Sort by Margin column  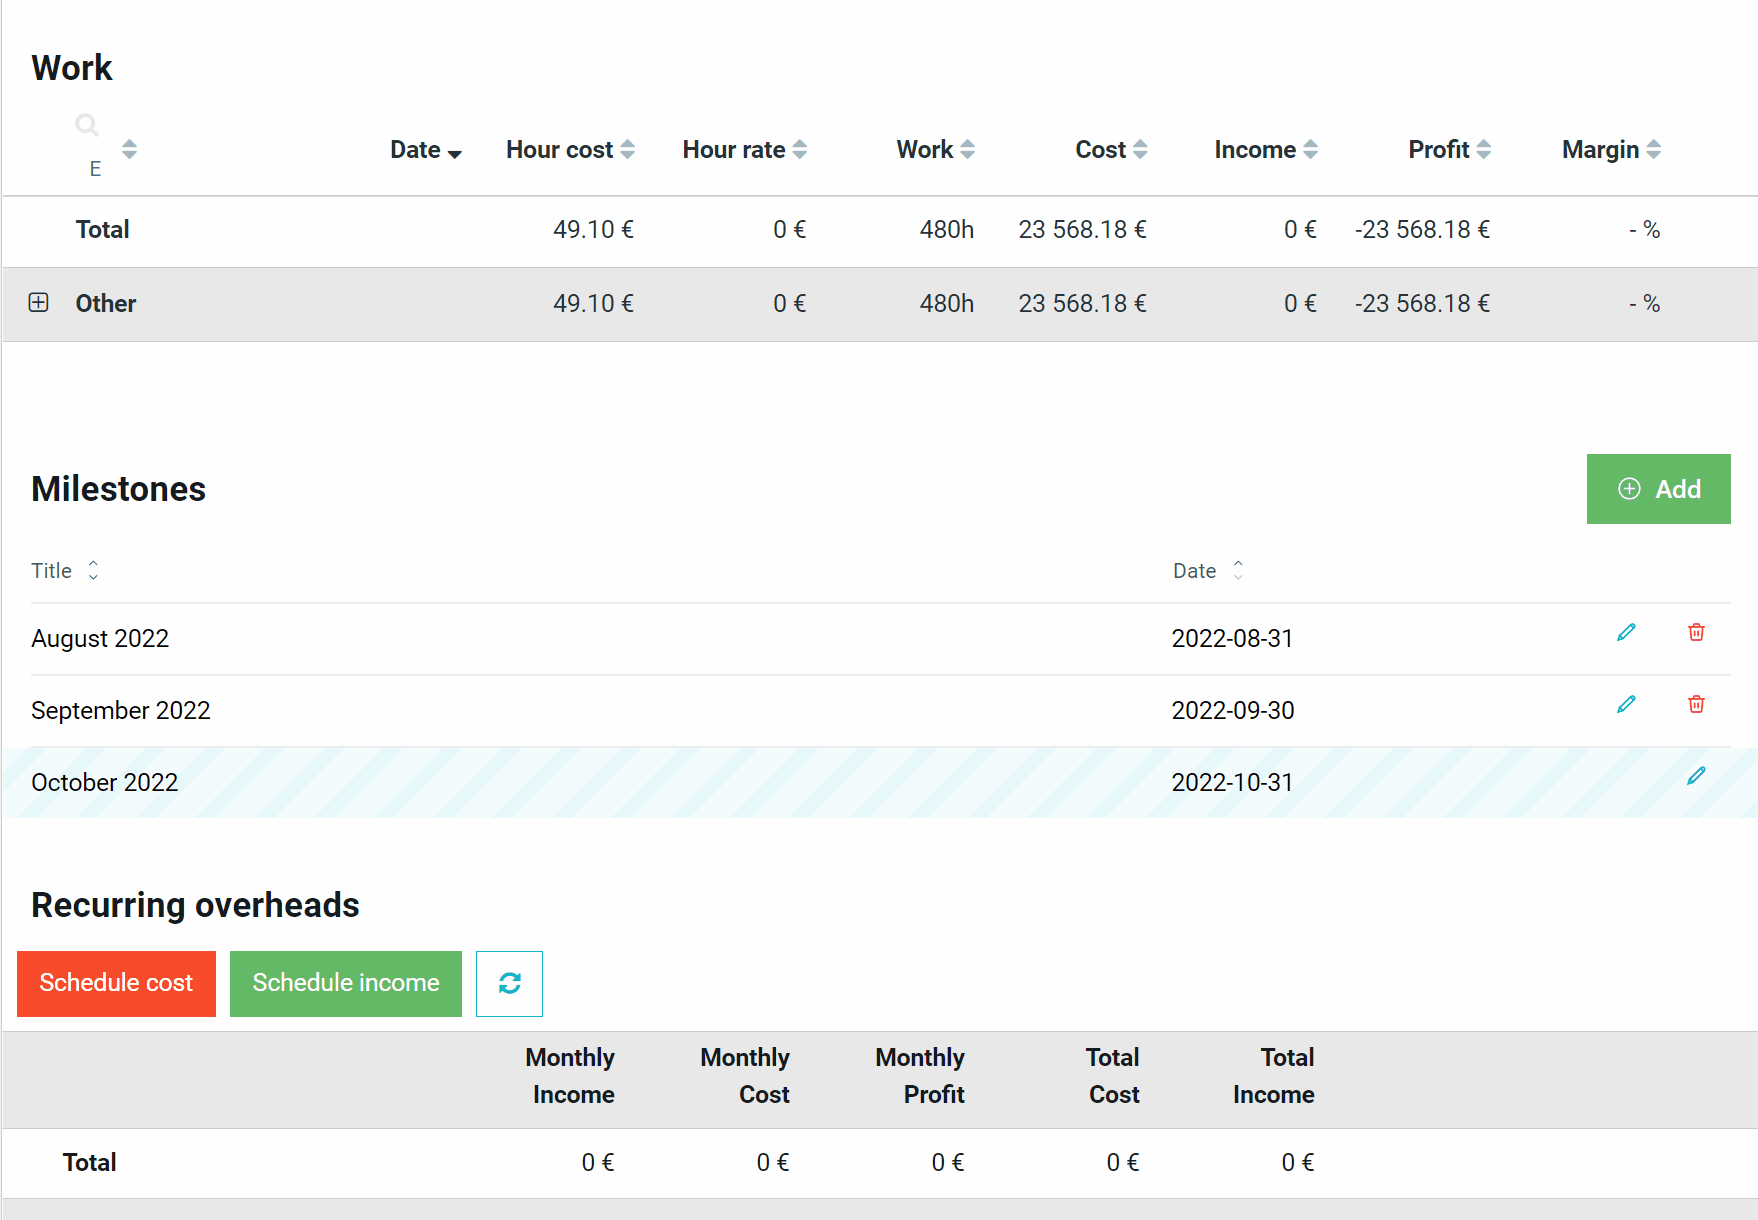[x=1612, y=150]
